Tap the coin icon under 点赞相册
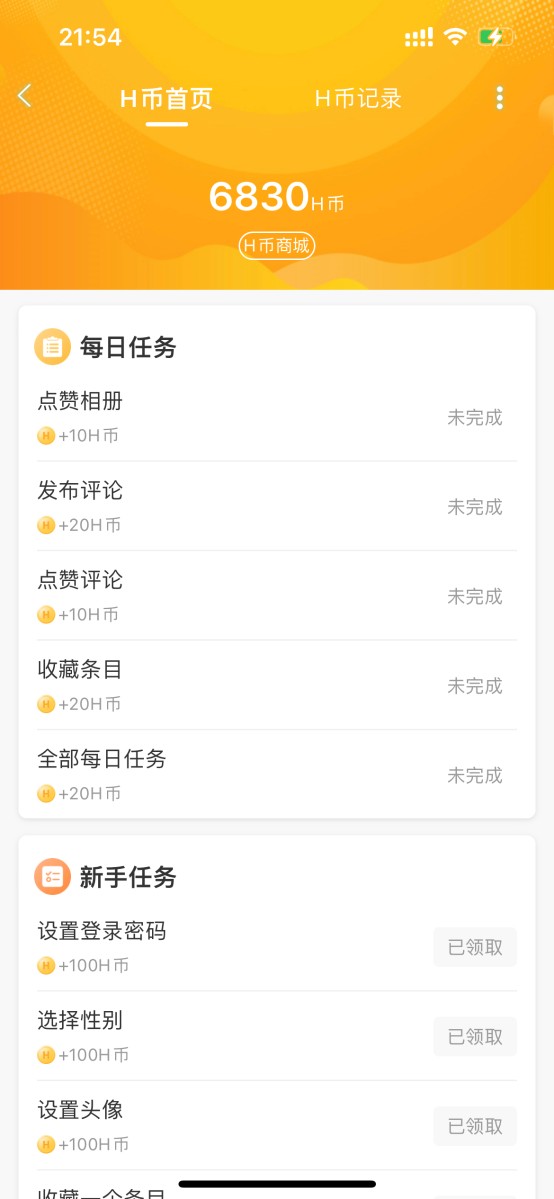Image resolution: width=554 pixels, height=1199 pixels. pyautogui.click(x=46, y=436)
